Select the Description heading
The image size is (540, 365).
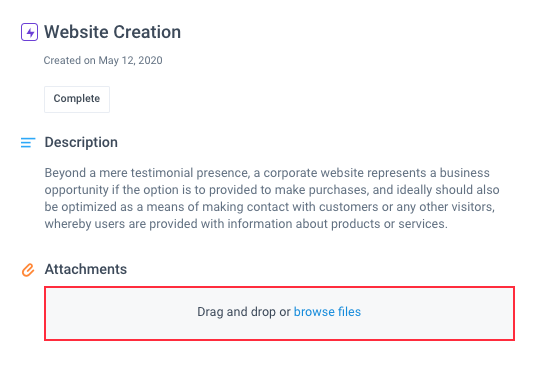click(81, 142)
